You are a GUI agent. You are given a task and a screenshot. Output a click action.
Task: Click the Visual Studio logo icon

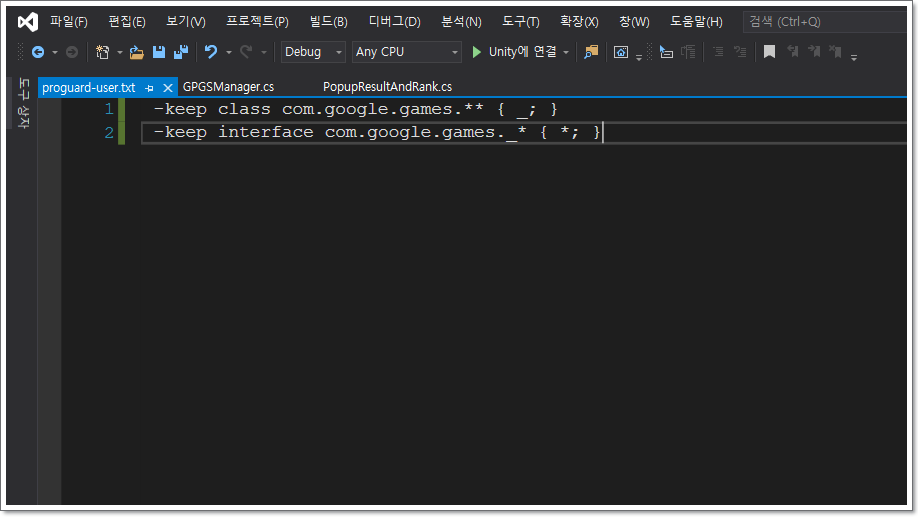coord(28,22)
